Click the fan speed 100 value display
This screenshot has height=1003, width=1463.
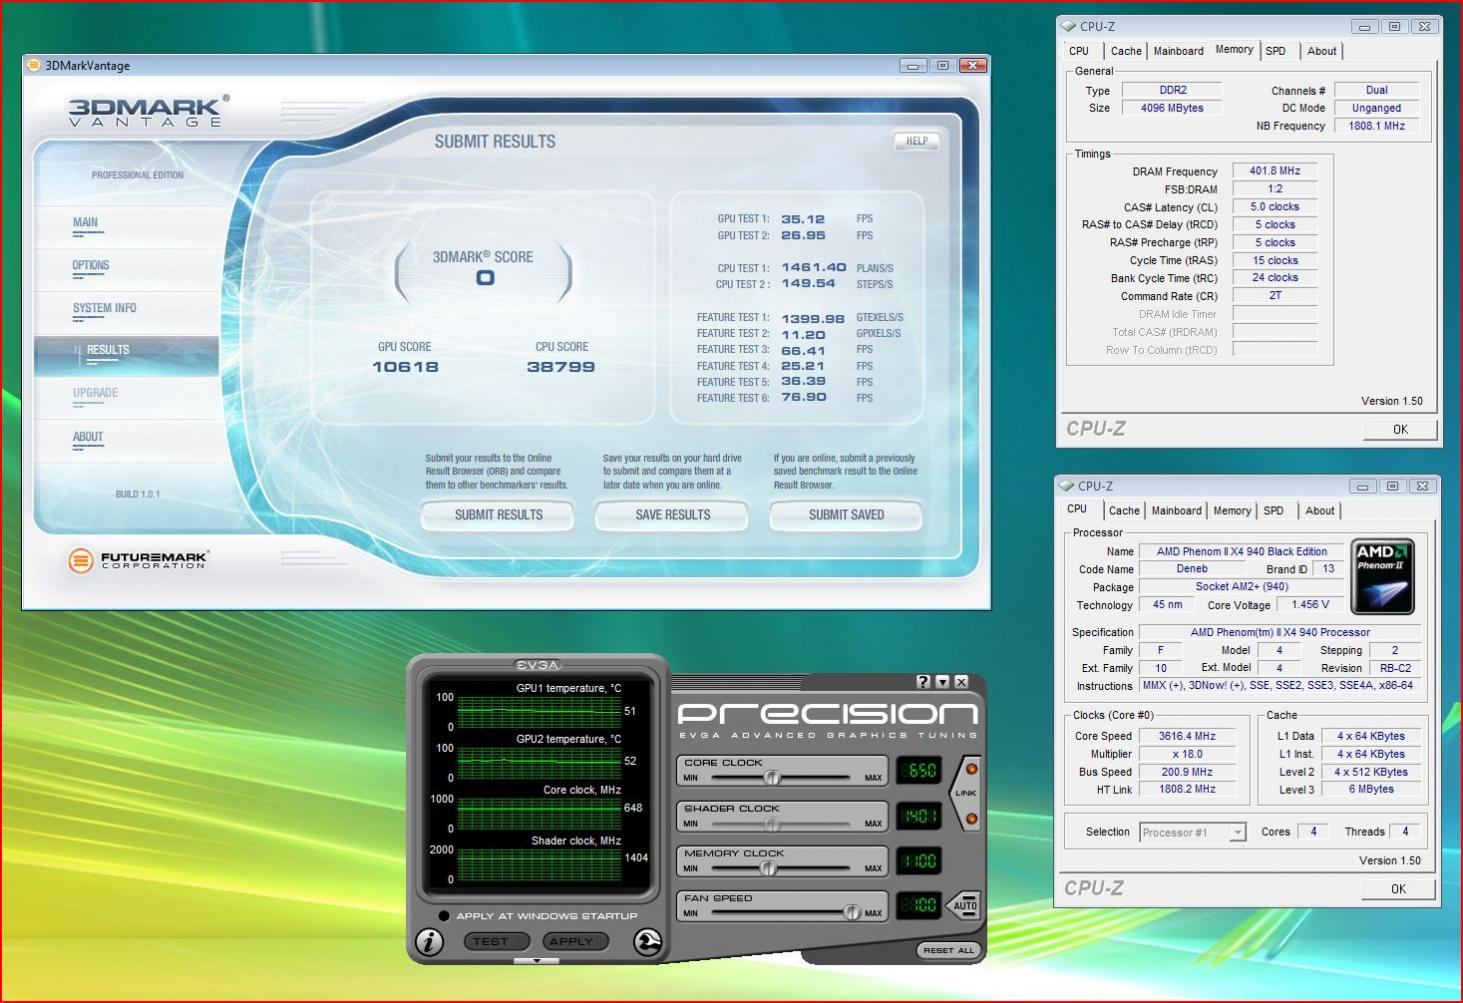(918, 906)
